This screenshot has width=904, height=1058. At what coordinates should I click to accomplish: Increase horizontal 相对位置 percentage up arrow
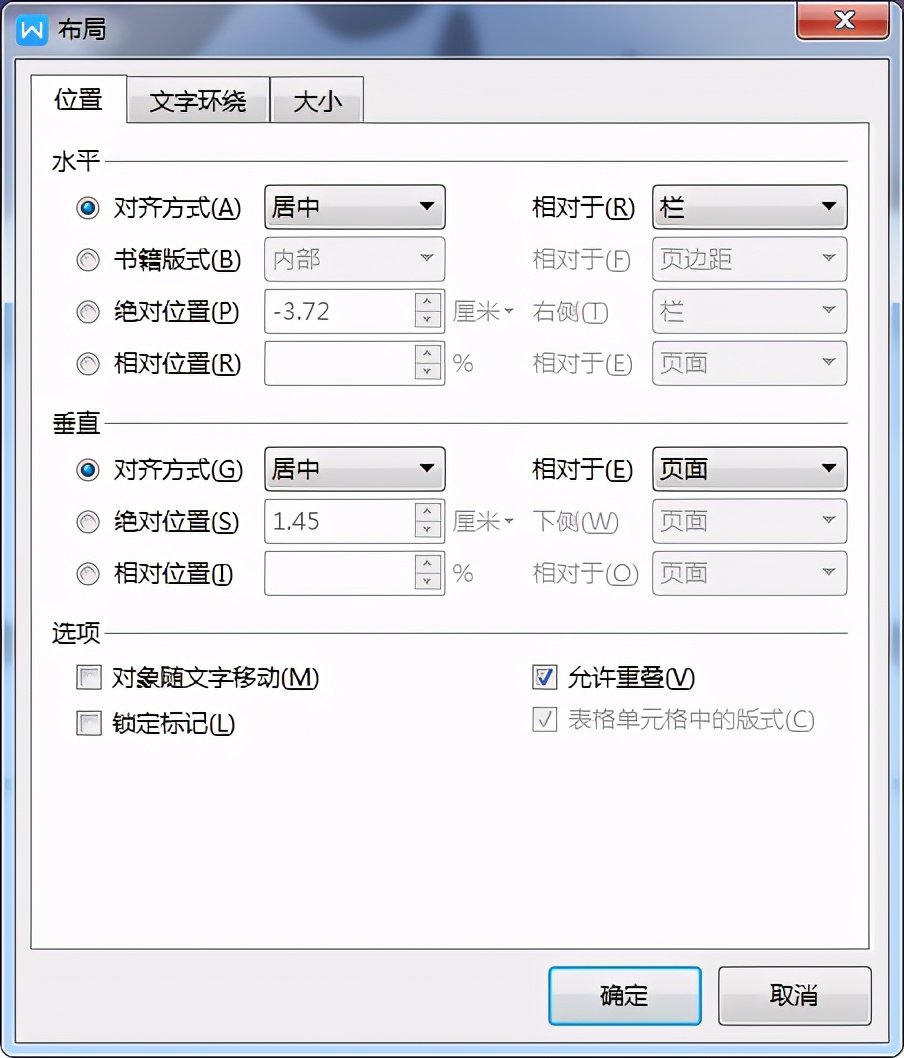(428, 354)
